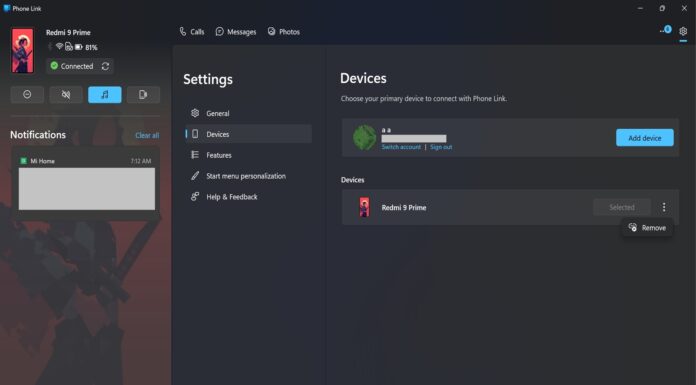Open the Messages tab
Screen dimensions: 696x385
click(236, 32)
